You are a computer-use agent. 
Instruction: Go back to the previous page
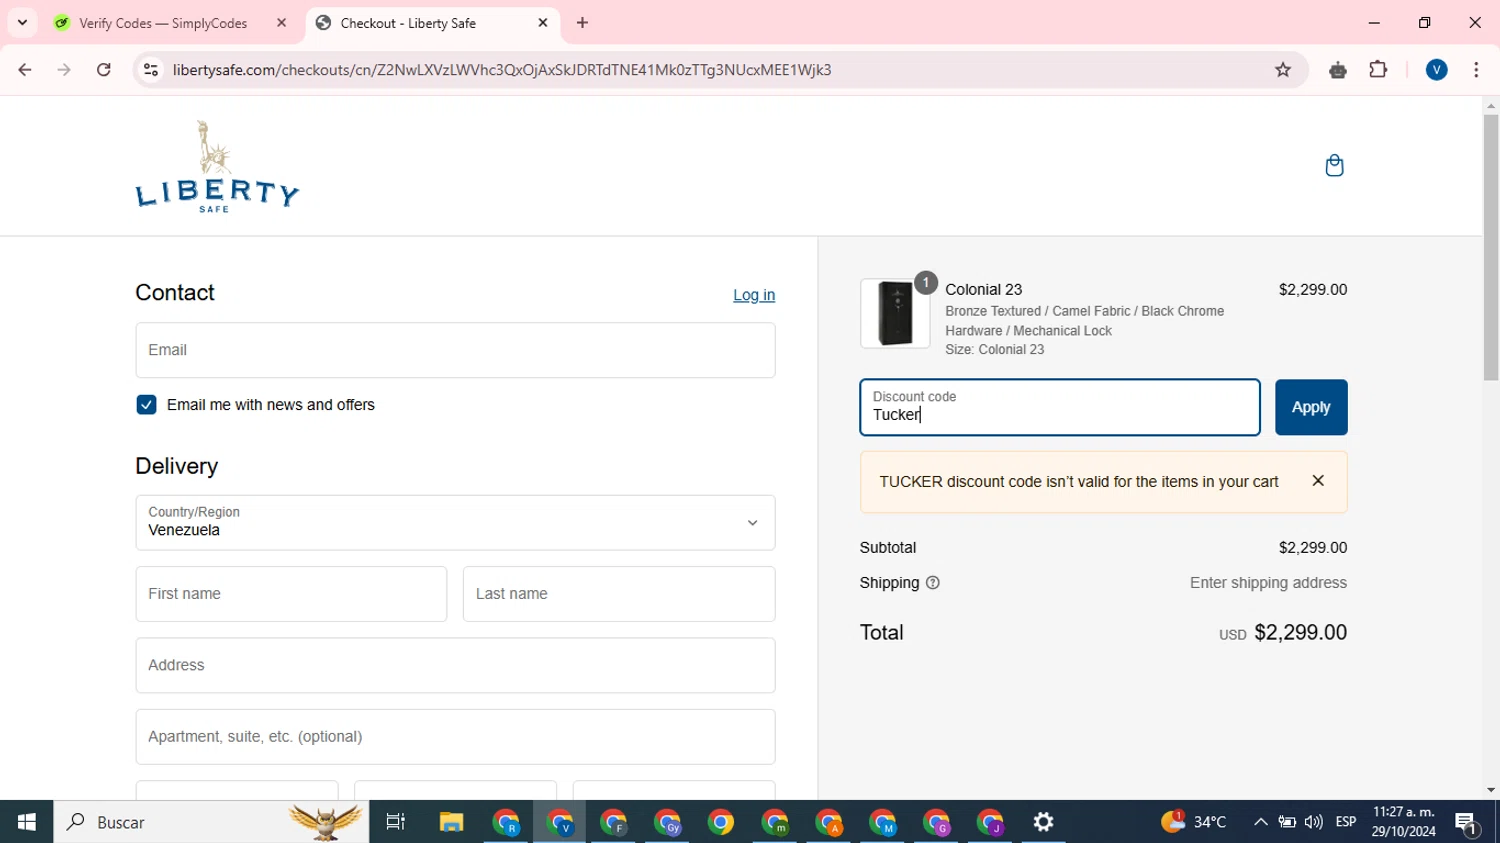(x=25, y=70)
